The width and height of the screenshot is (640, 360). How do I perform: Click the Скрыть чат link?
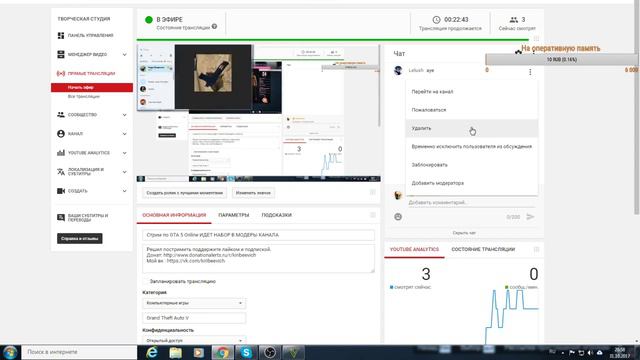(464, 233)
